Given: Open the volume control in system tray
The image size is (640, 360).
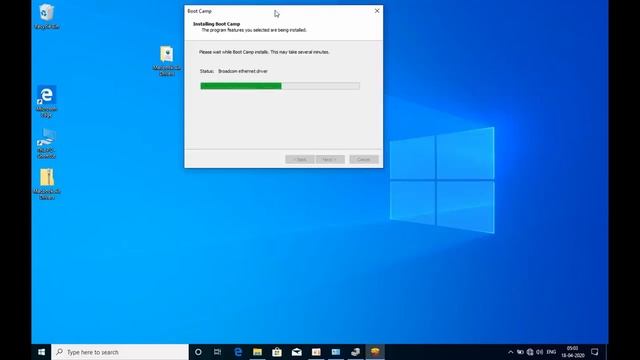Looking at the screenshot, I should pos(540,352).
